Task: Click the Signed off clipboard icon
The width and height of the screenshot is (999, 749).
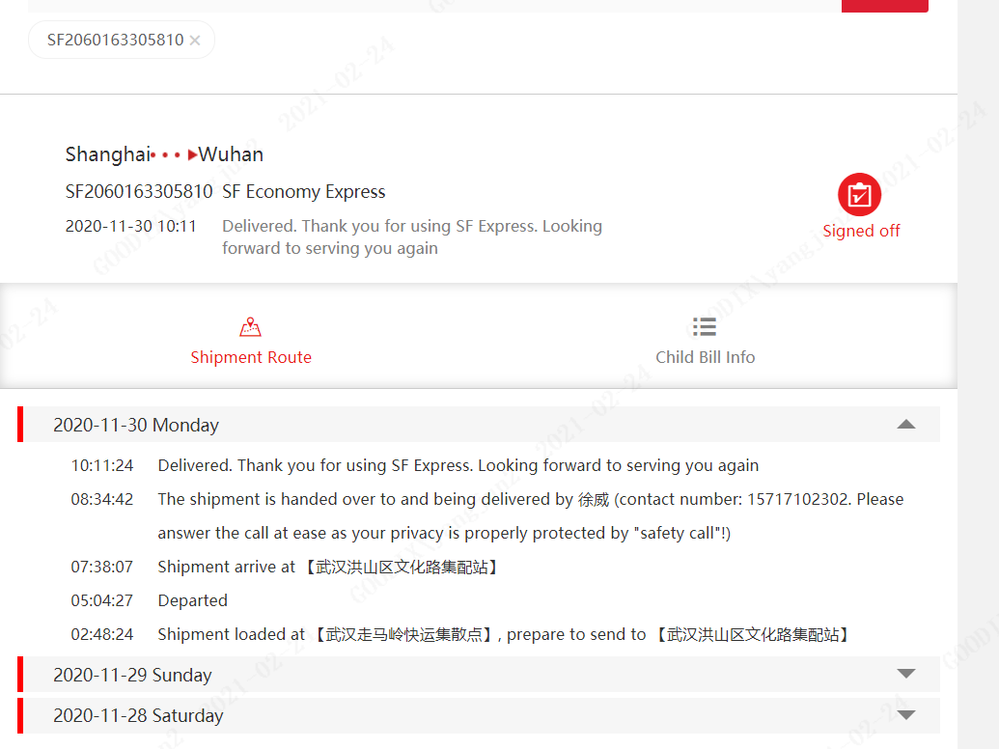Action: coord(859,194)
